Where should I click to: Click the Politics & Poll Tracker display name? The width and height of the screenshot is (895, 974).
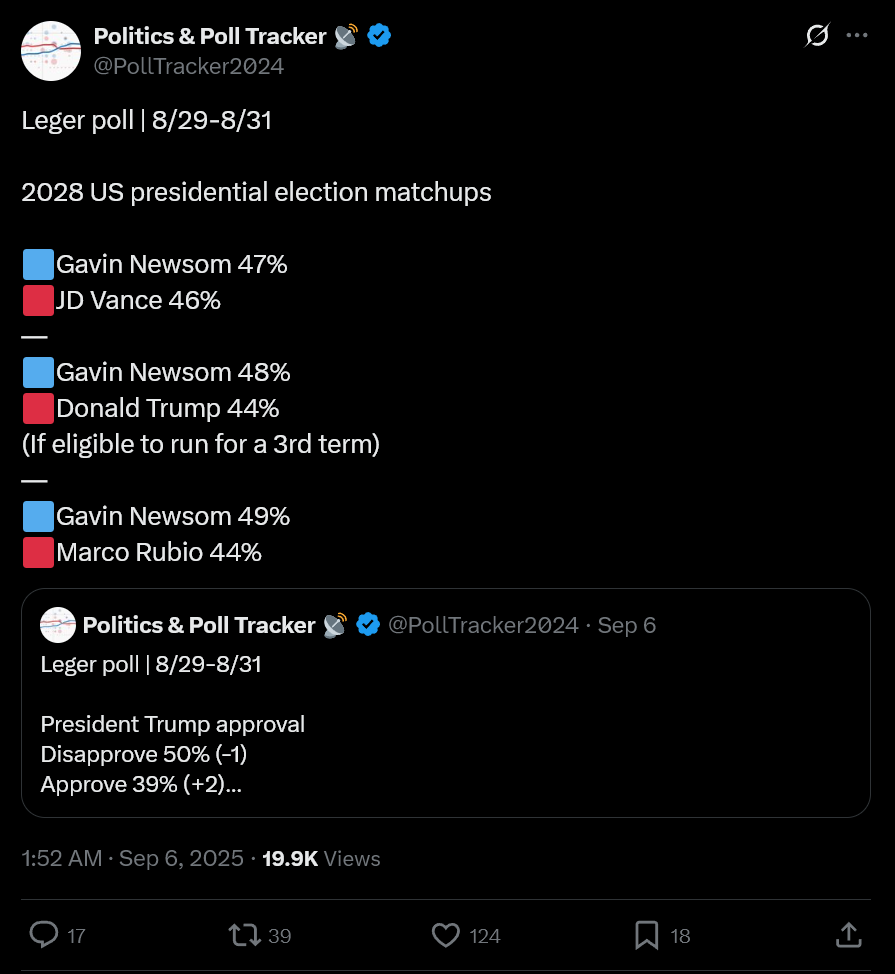click(x=210, y=36)
